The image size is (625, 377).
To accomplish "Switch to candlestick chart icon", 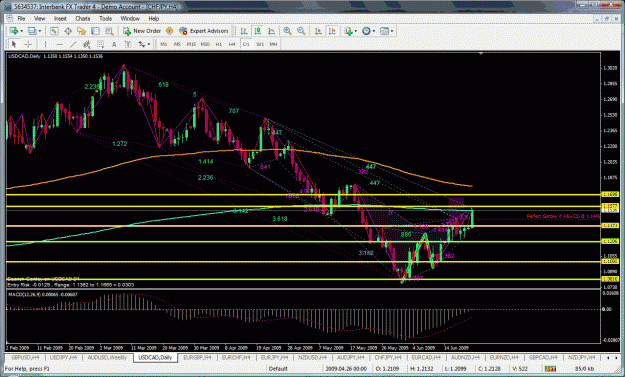I will click(x=258, y=31).
